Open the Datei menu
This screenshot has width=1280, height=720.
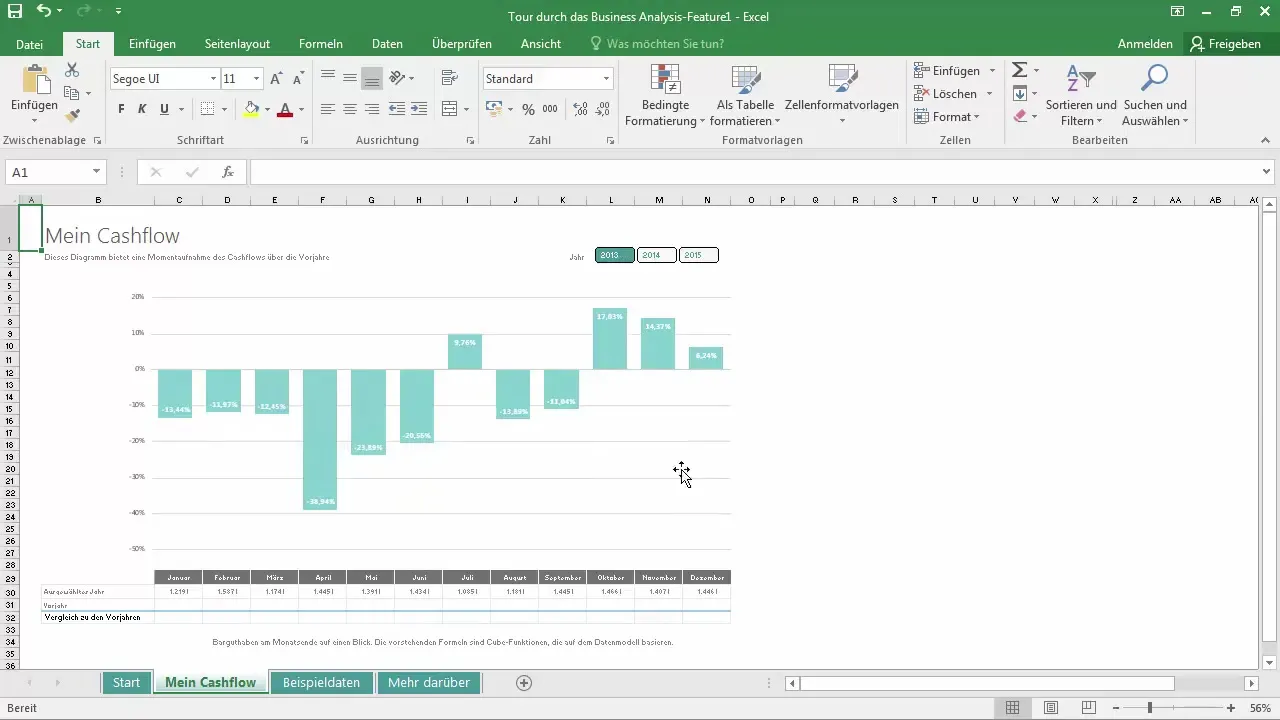coord(30,44)
